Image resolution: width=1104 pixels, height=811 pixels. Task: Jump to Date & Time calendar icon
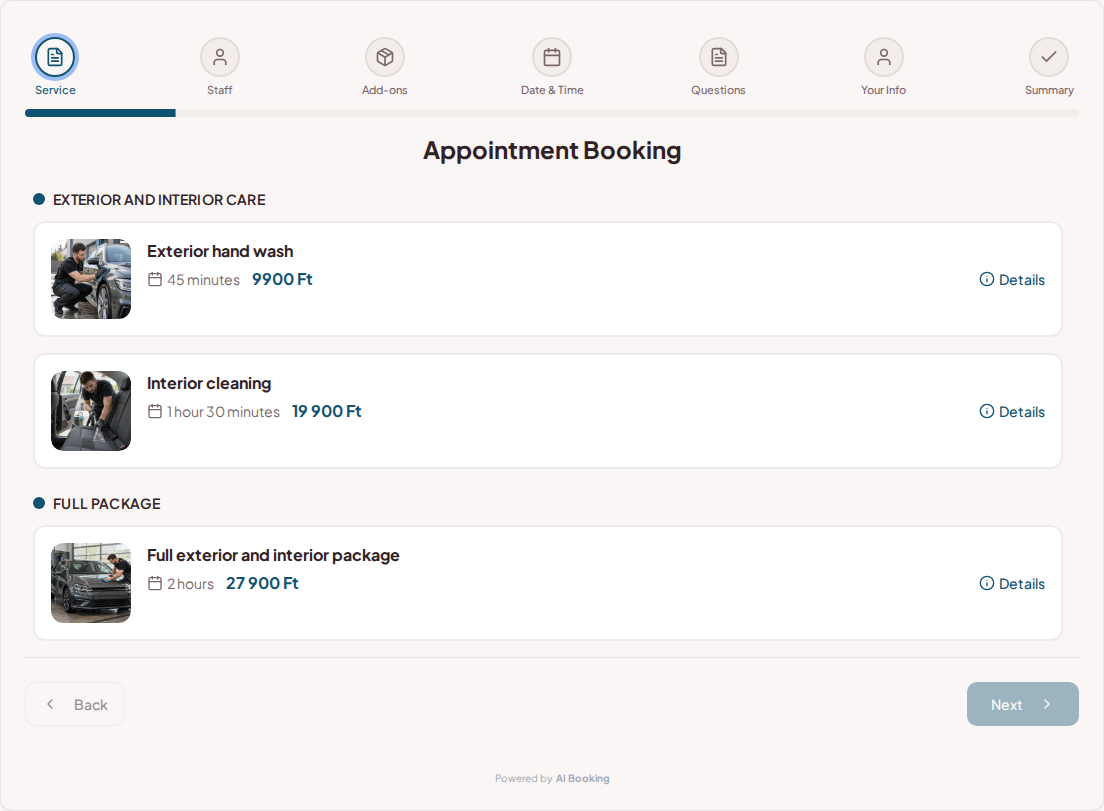tap(552, 57)
